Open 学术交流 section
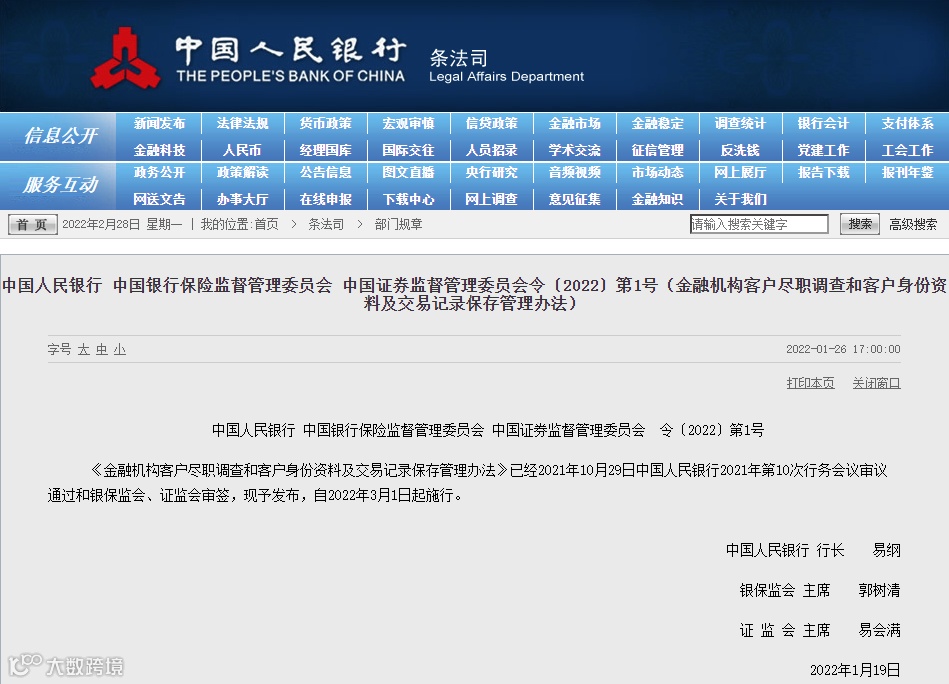The width and height of the screenshot is (949, 684). 574,150
